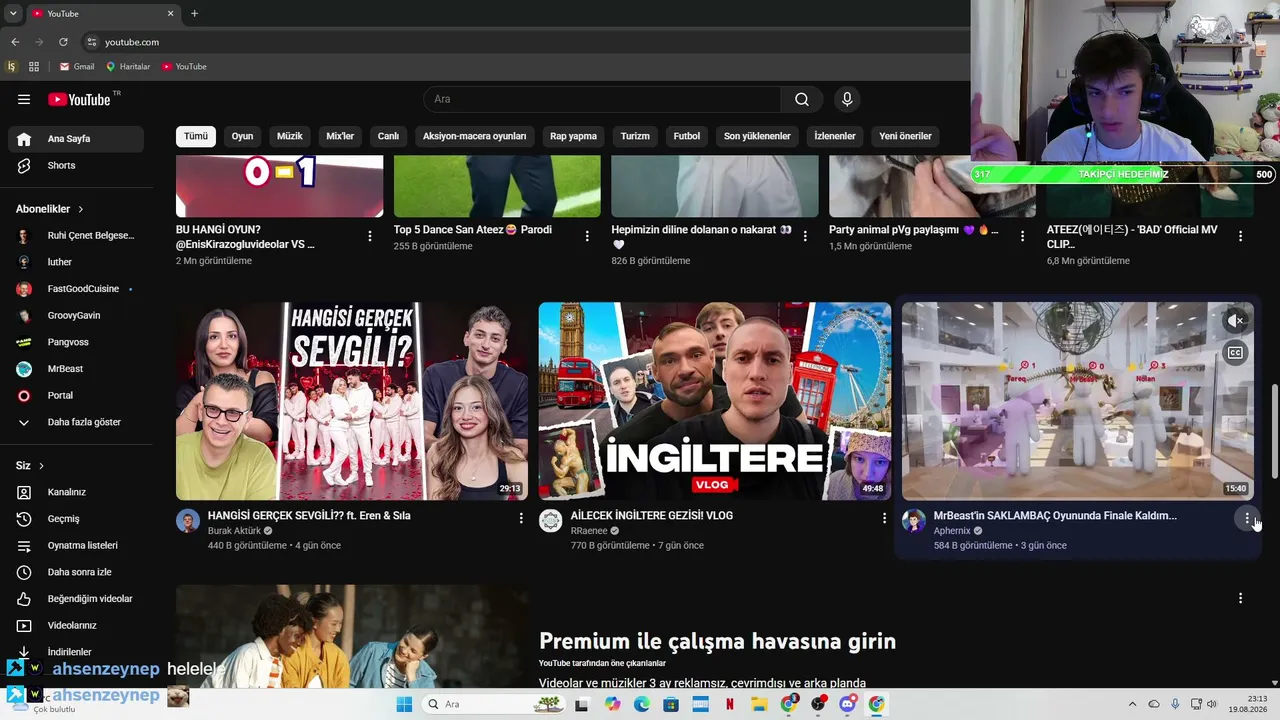Open Daha sonra izle list
Viewport: 1280px width, 720px height.
76,572
